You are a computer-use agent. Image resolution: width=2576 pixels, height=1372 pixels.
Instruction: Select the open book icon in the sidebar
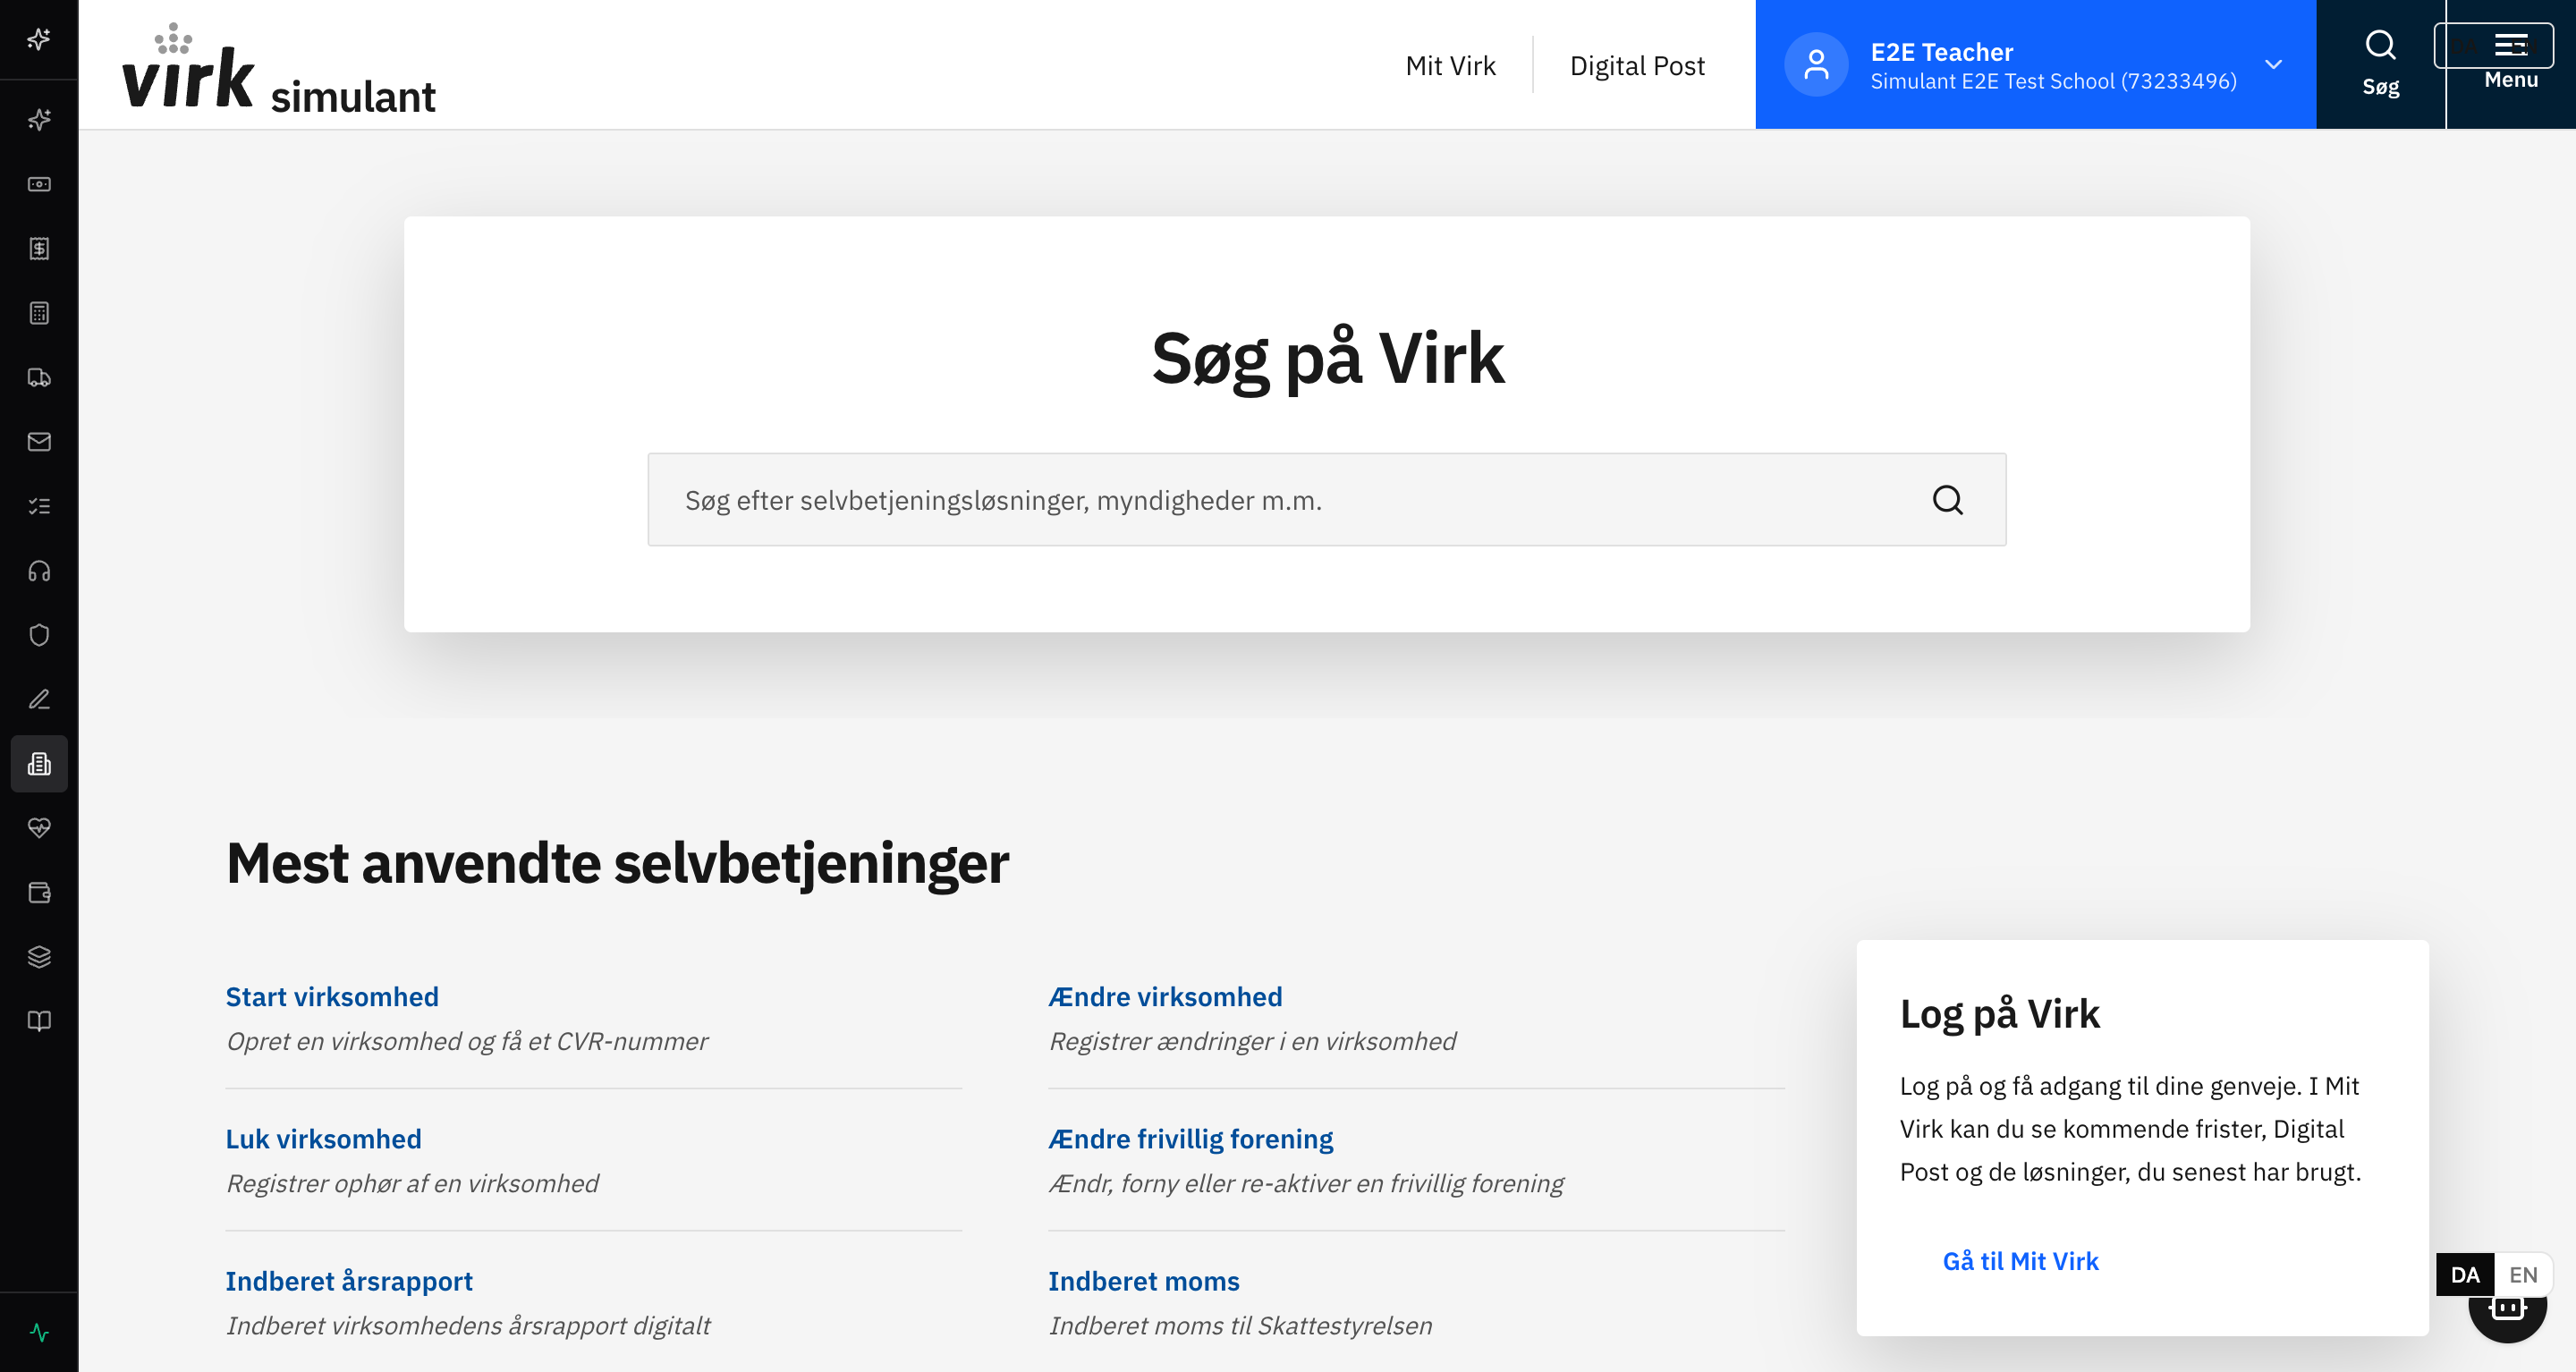point(39,1021)
